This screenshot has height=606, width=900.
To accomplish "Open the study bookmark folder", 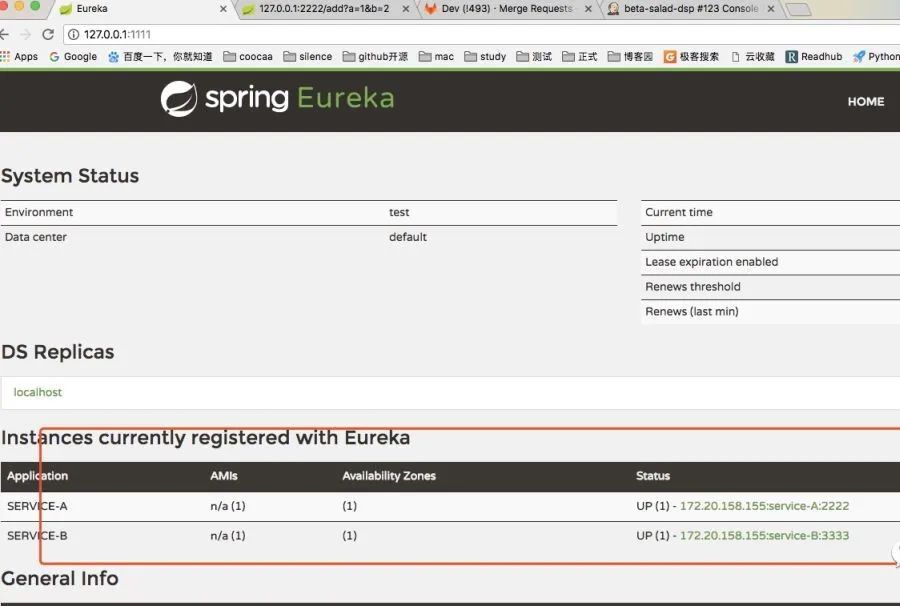I will (485, 56).
